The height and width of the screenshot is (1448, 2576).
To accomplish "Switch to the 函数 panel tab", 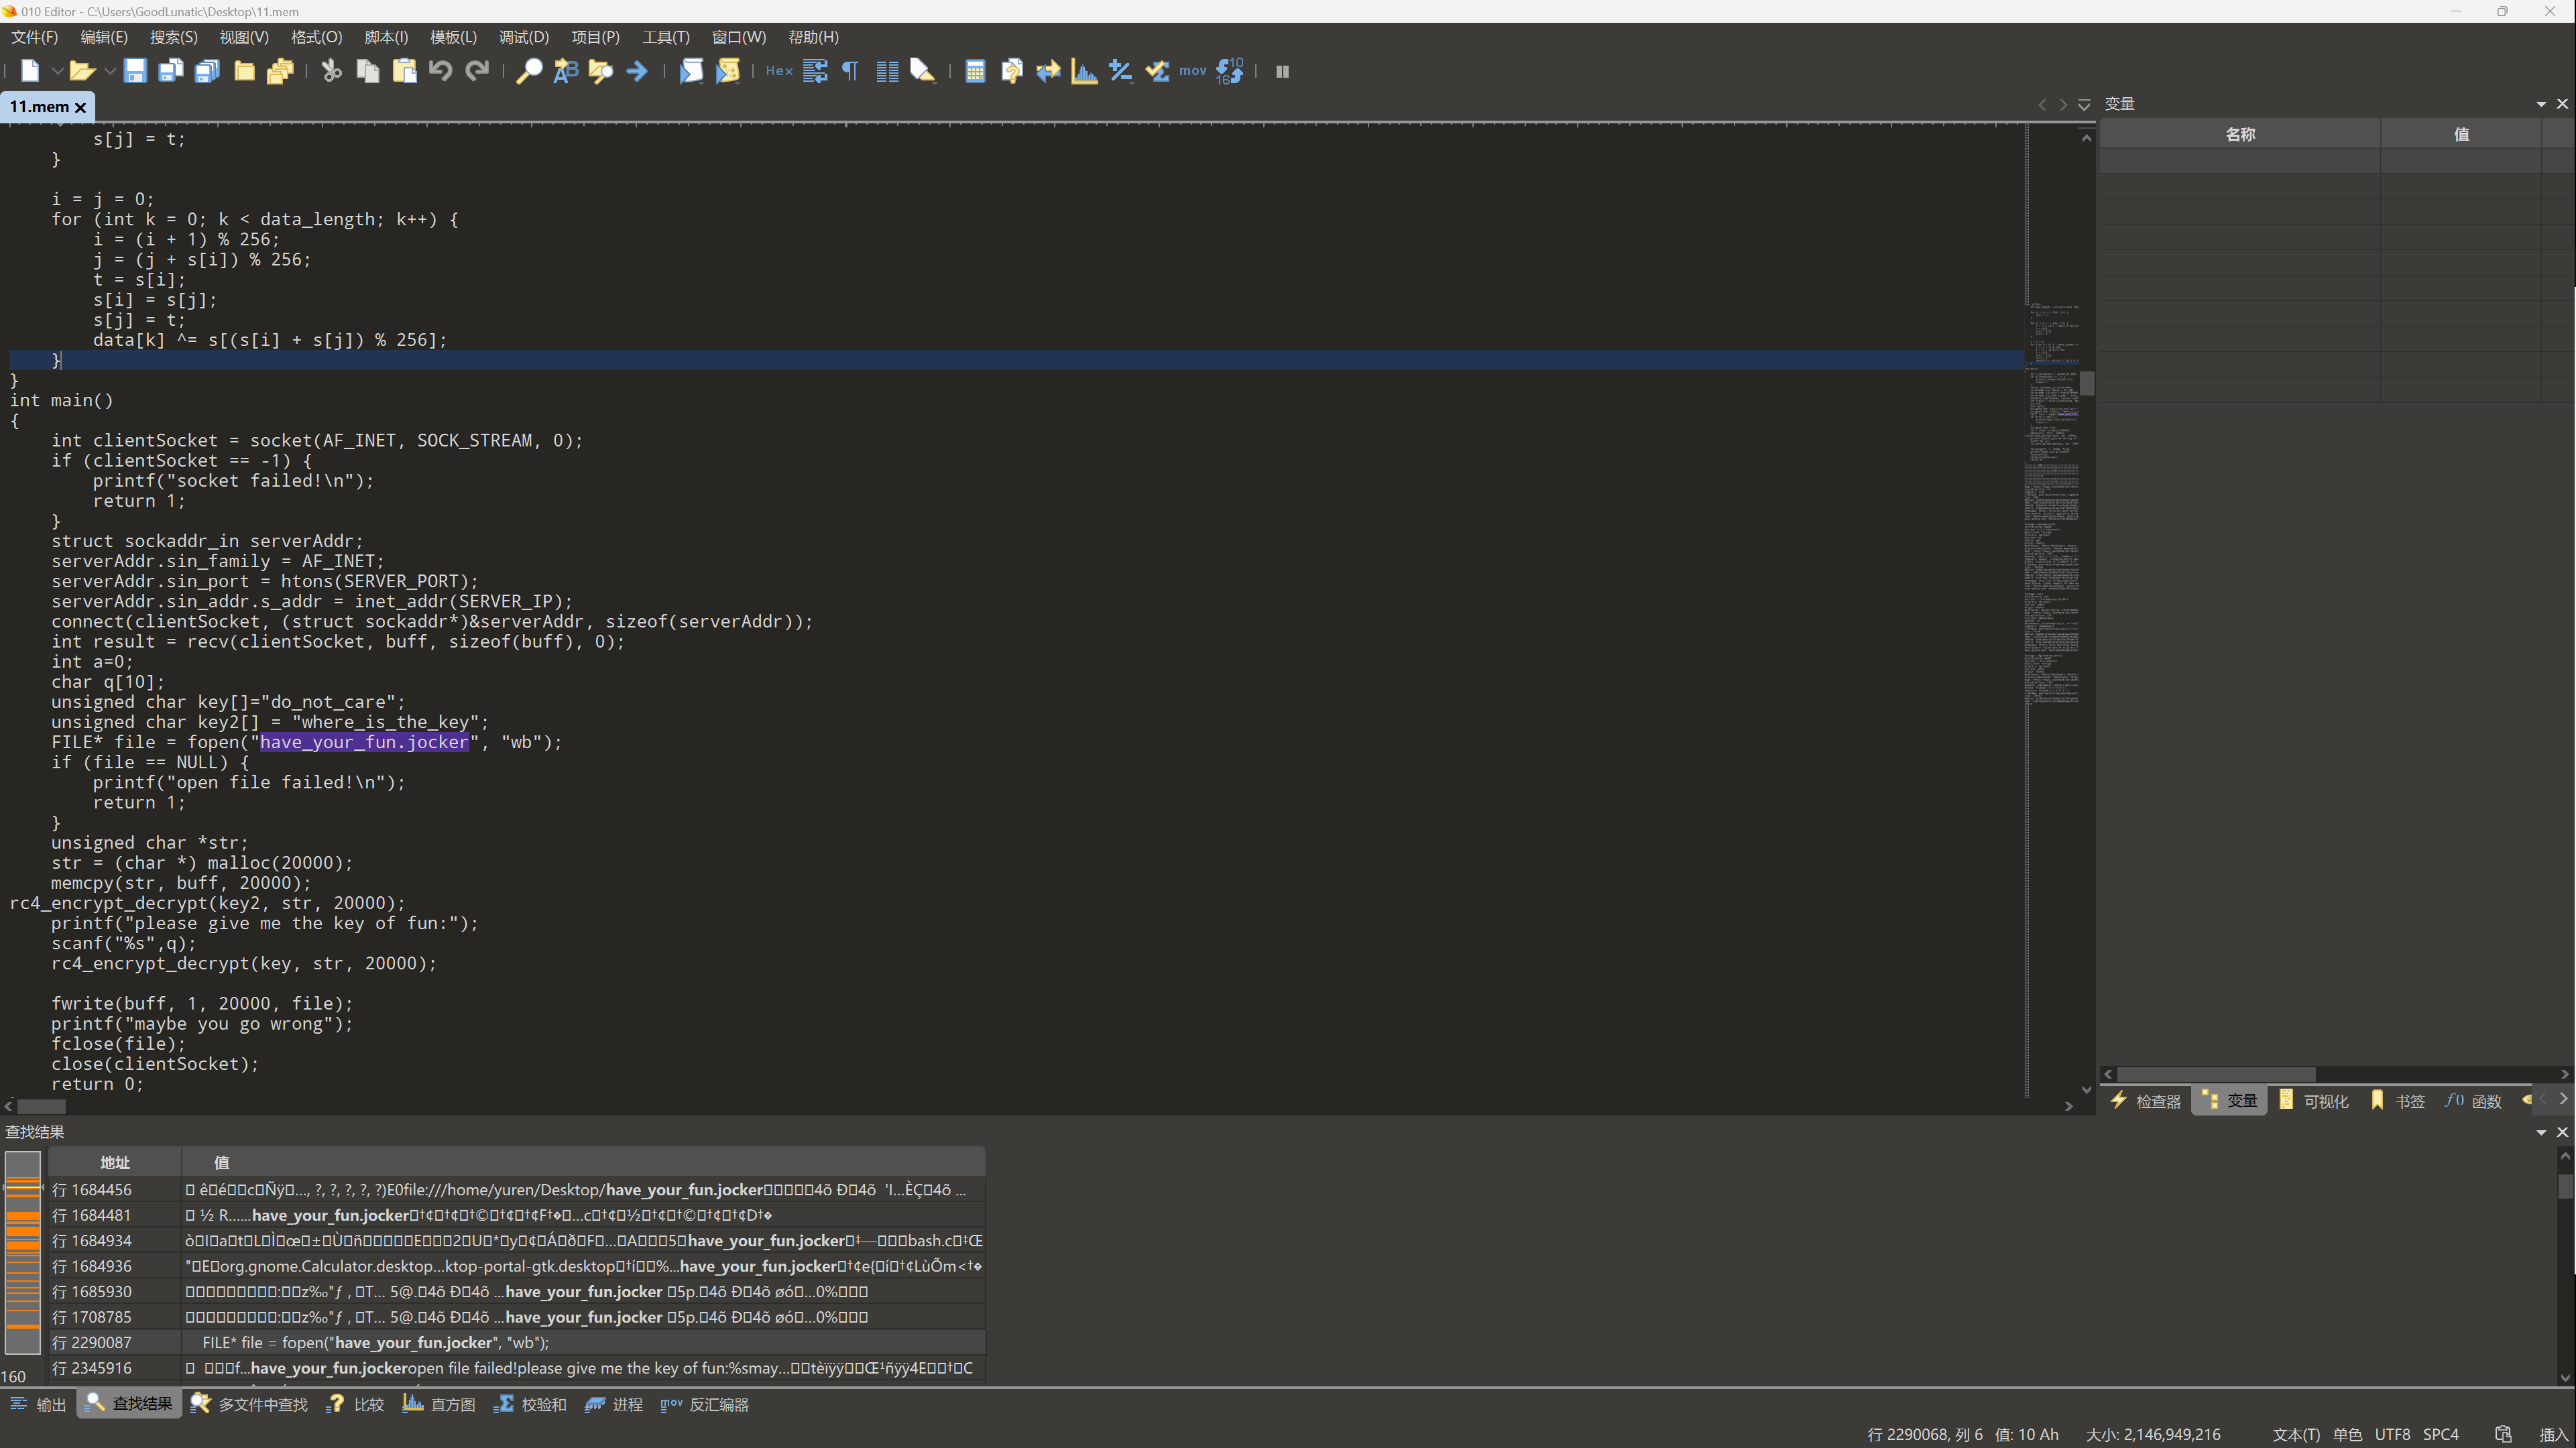I will [2473, 1101].
